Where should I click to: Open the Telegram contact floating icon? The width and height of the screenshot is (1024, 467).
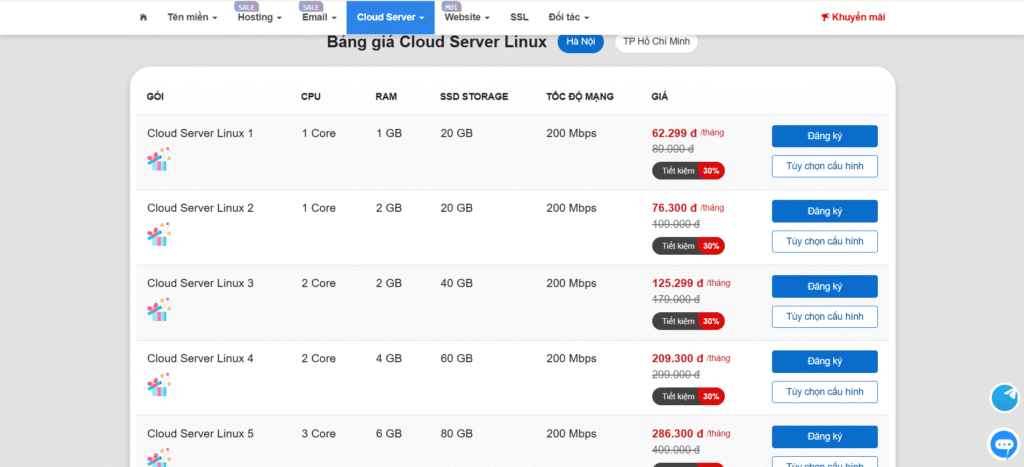point(1004,398)
